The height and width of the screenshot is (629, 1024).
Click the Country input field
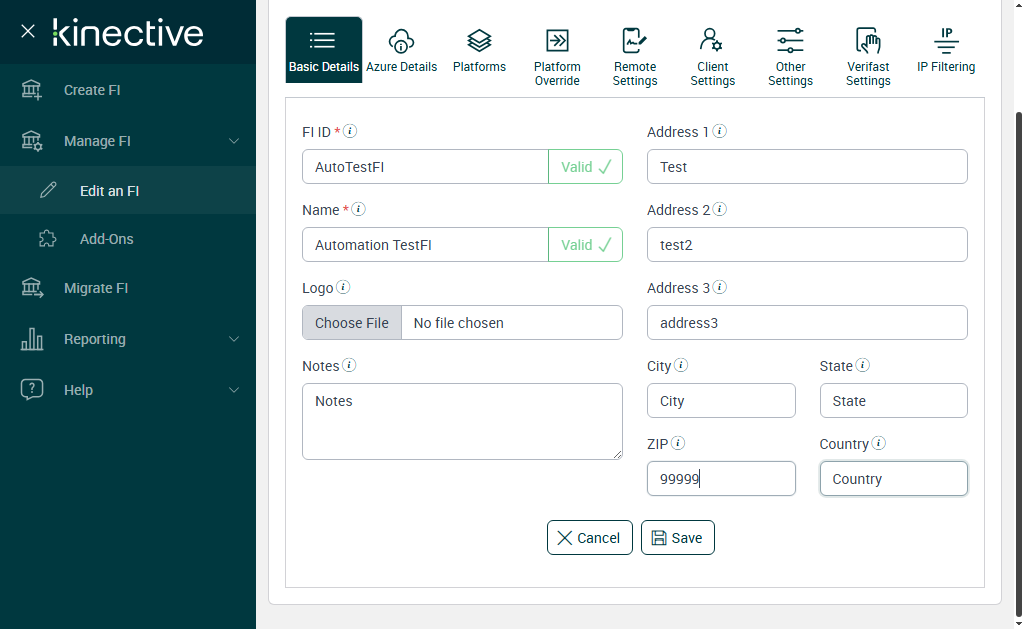click(893, 478)
